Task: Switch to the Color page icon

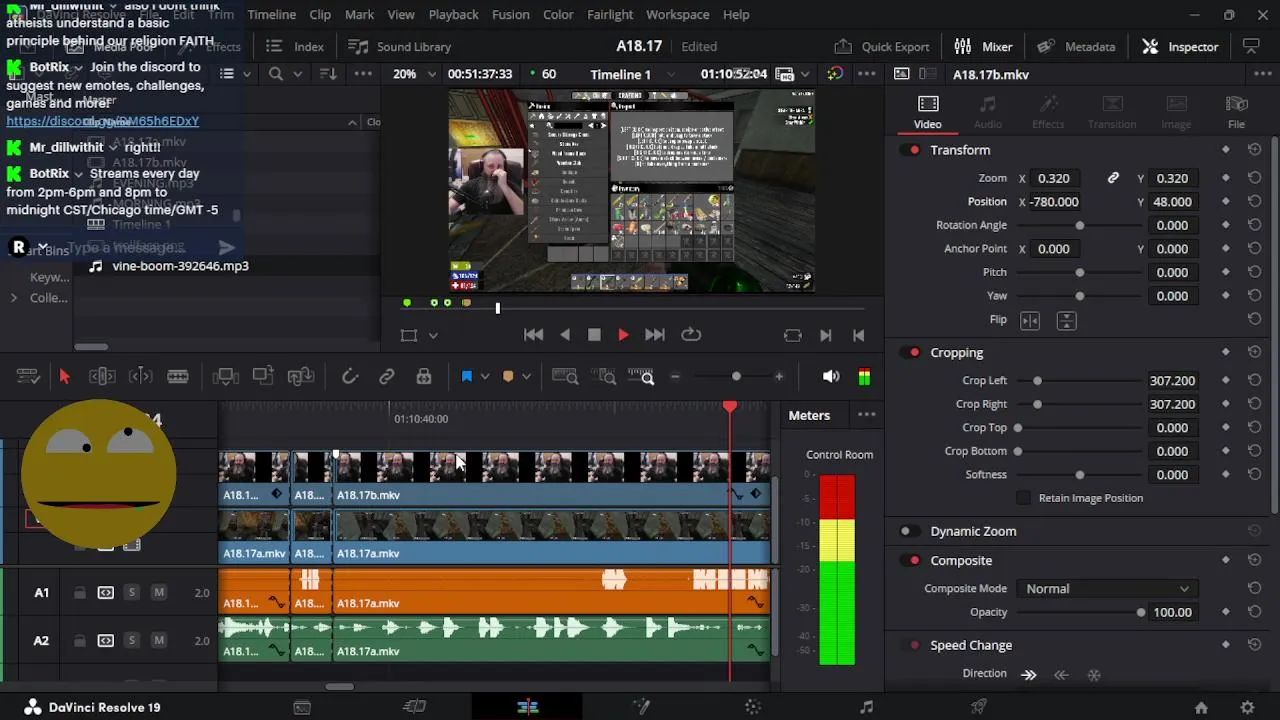Action: pyautogui.click(x=753, y=707)
